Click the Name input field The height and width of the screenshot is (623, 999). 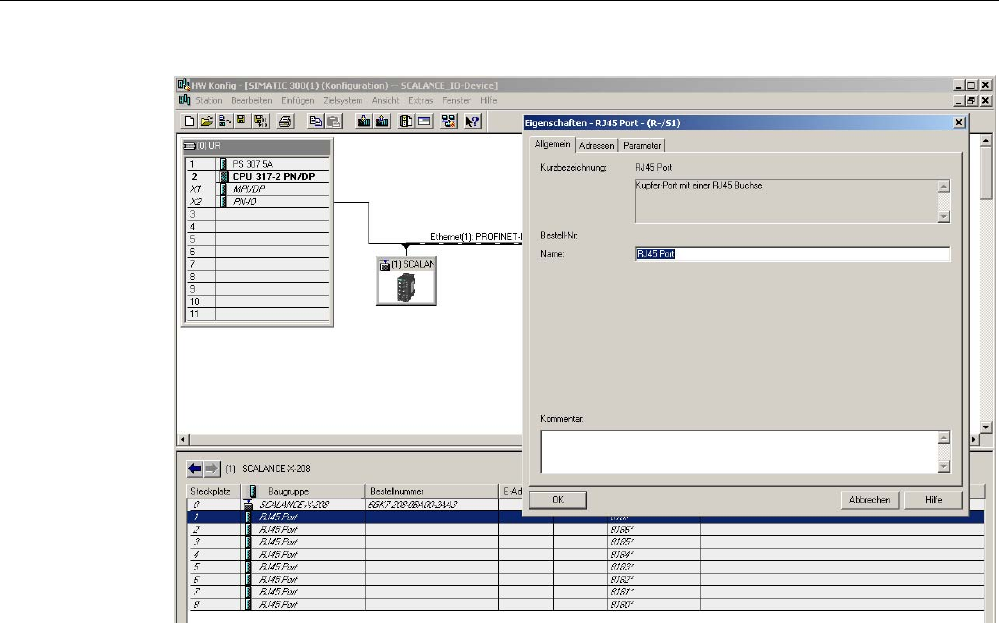click(793, 254)
